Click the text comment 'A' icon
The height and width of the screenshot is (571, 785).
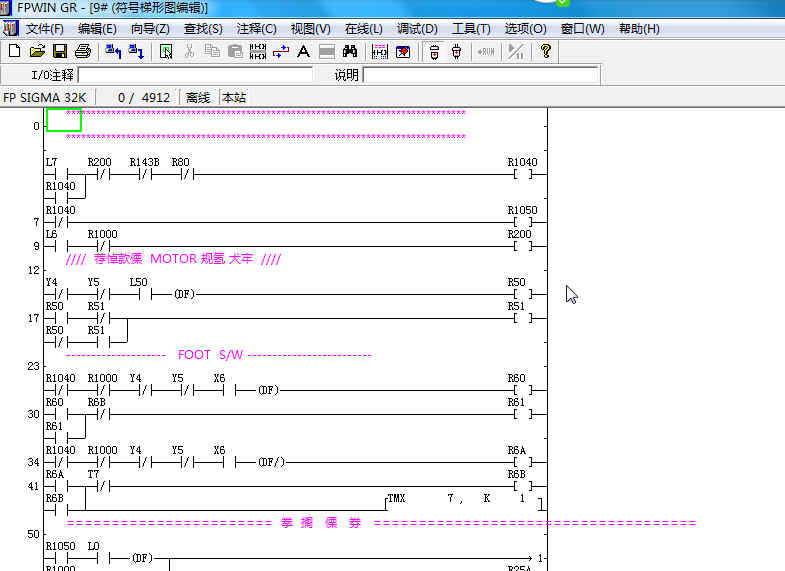[x=303, y=51]
